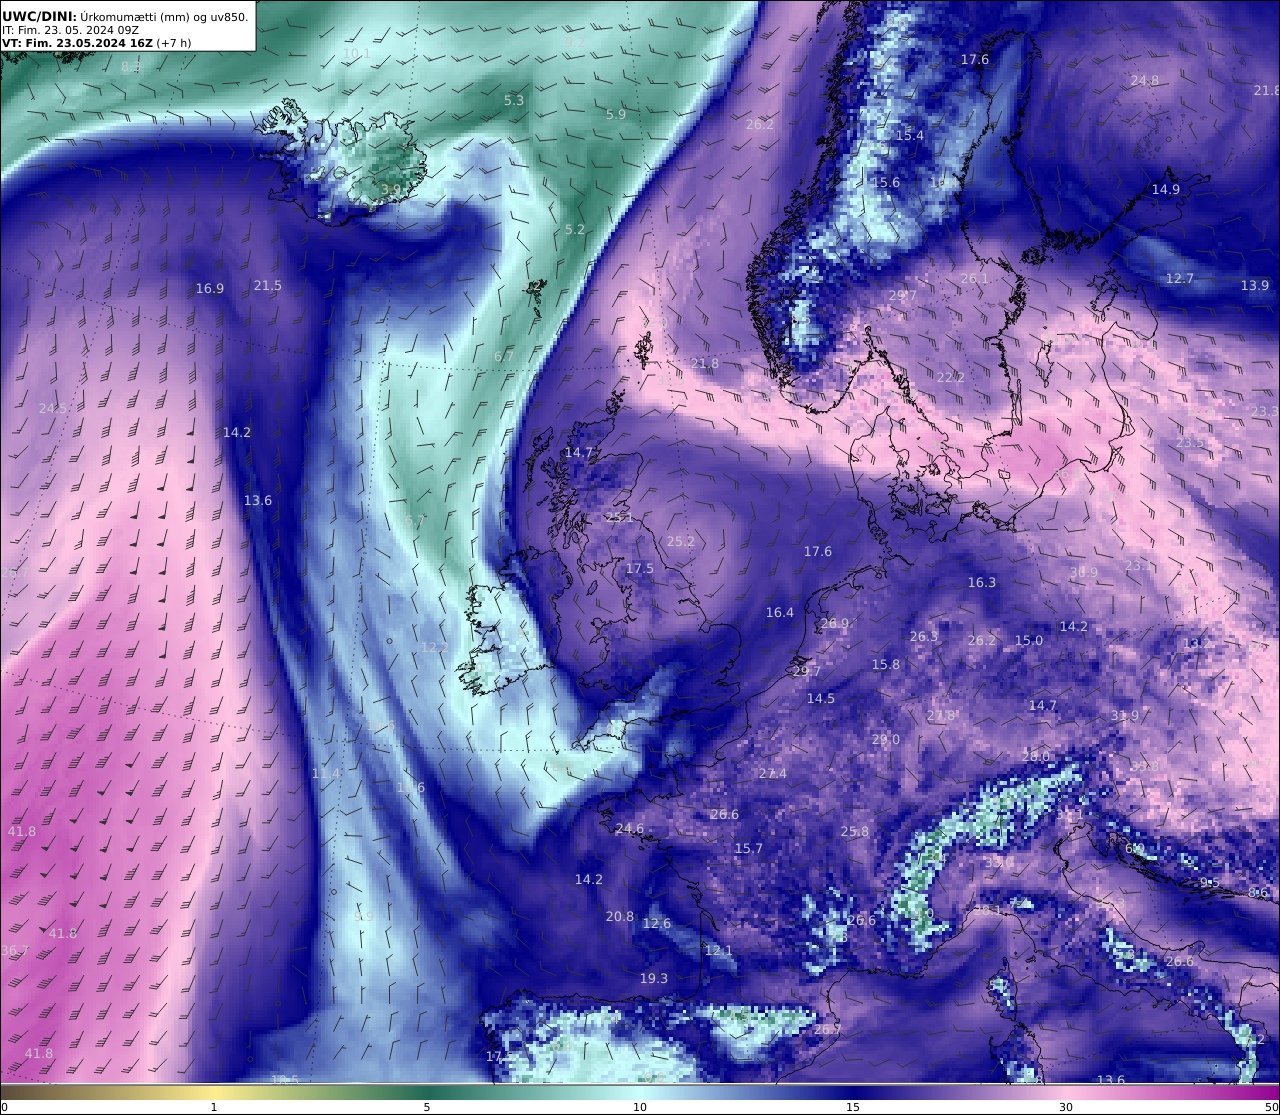Viewport: 1280px width, 1115px height.
Task: Click the 26.9 value near the Netherlands
Action: [x=834, y=623]
